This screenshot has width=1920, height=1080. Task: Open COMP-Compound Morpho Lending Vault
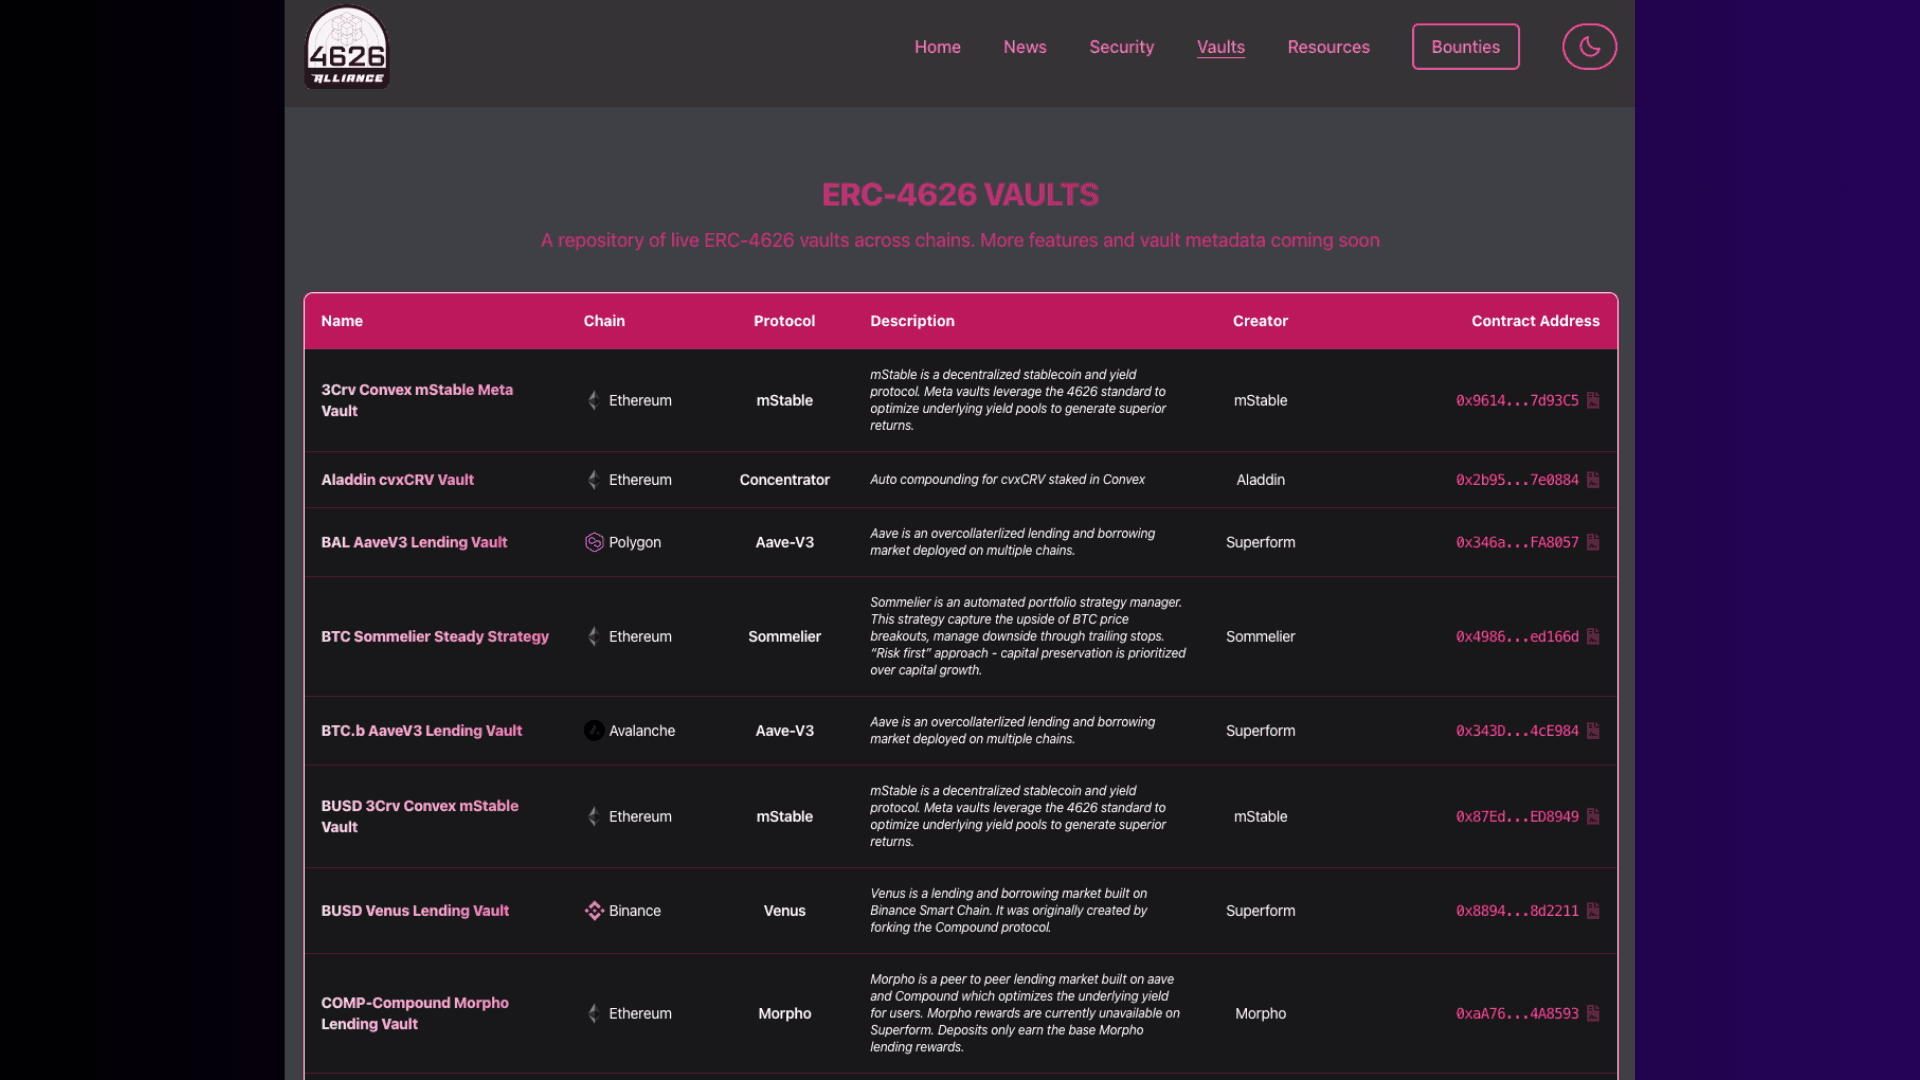pyautogui.click(x=415, y=1013)
